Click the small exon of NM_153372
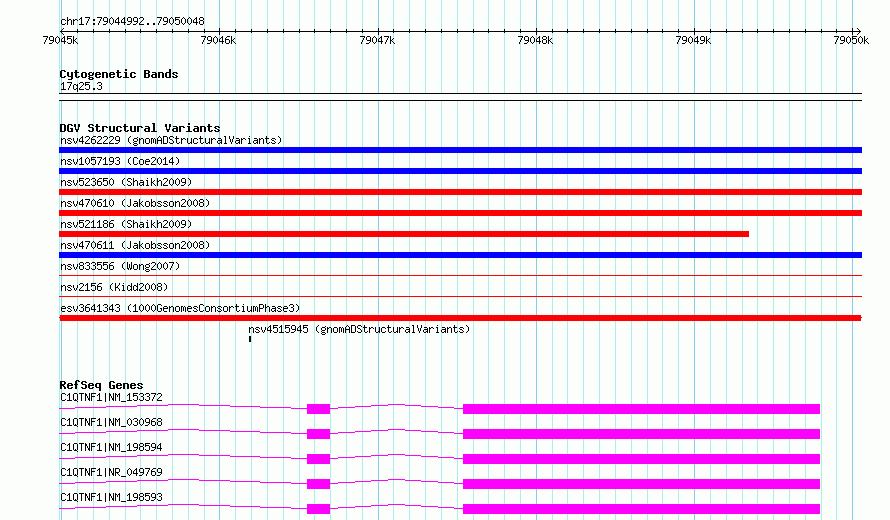 pos(318,409)
